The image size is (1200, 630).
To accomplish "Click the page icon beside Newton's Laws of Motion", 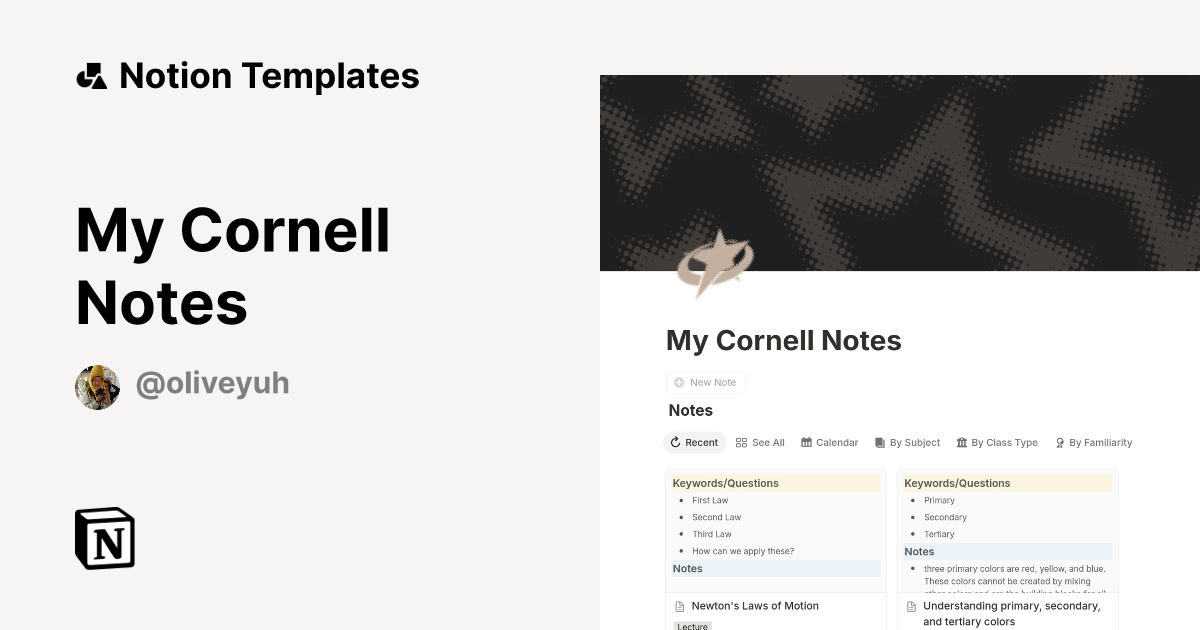I will pos(678,605).
